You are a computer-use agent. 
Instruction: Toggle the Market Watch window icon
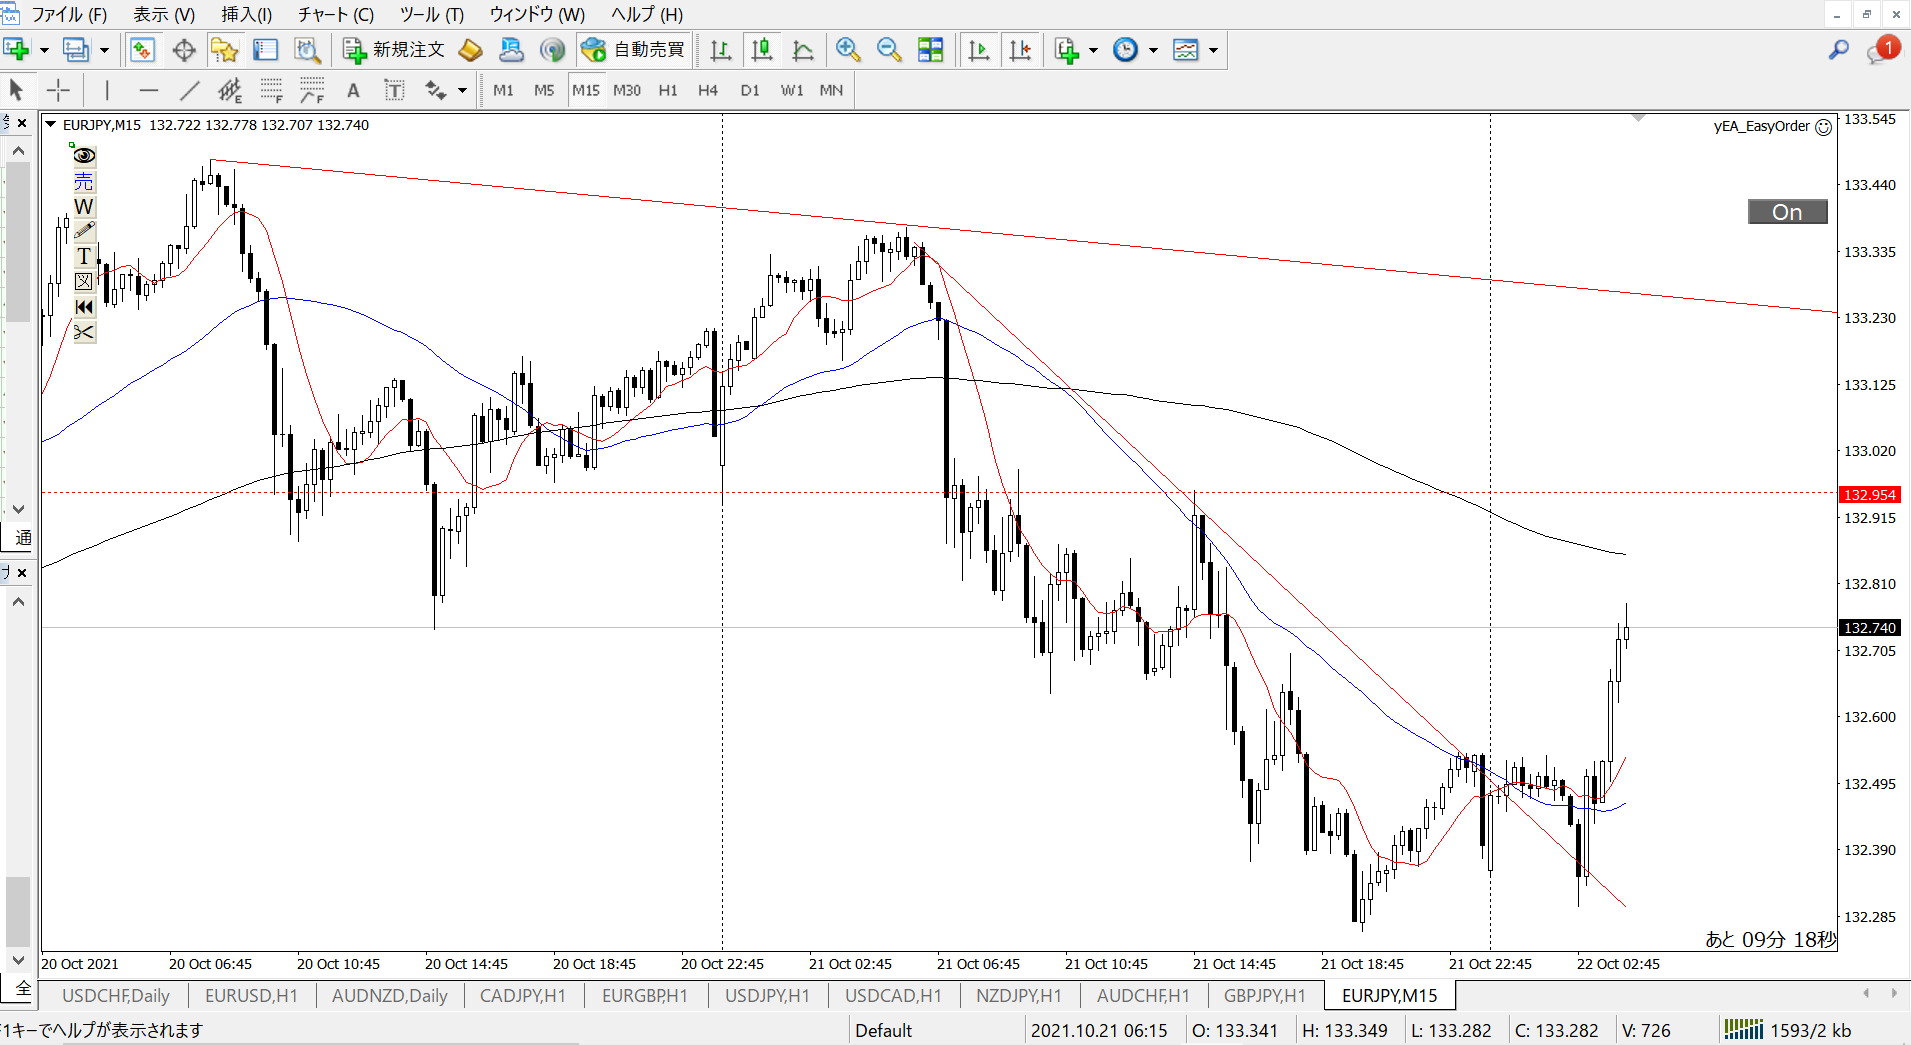point(142,49)
